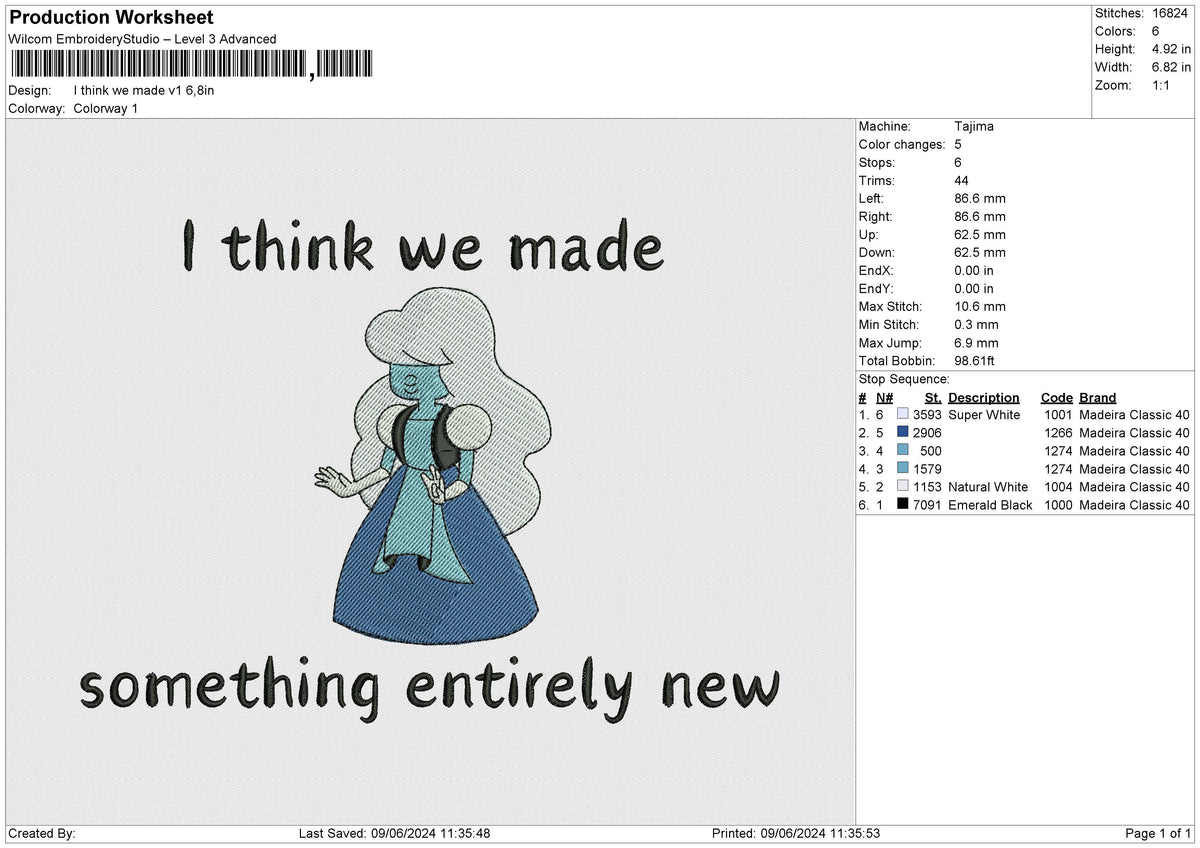Click the barcode under the studio name
Image resolution: width=1200 pixels, height=848 pixels.
point(191,65)
